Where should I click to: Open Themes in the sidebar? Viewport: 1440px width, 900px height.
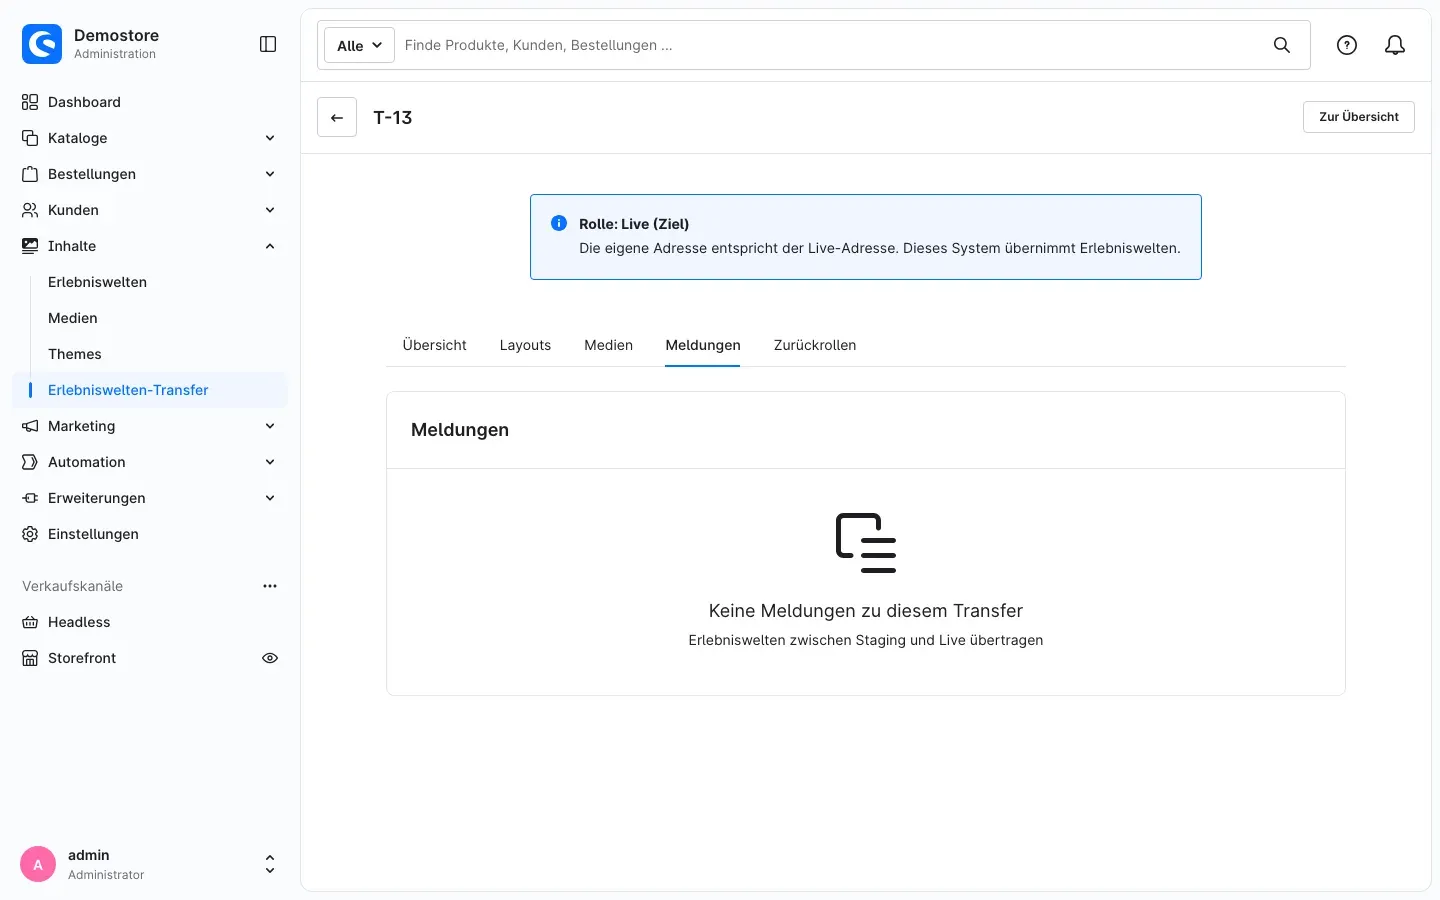pyautogui.click(x=75, y=354)
